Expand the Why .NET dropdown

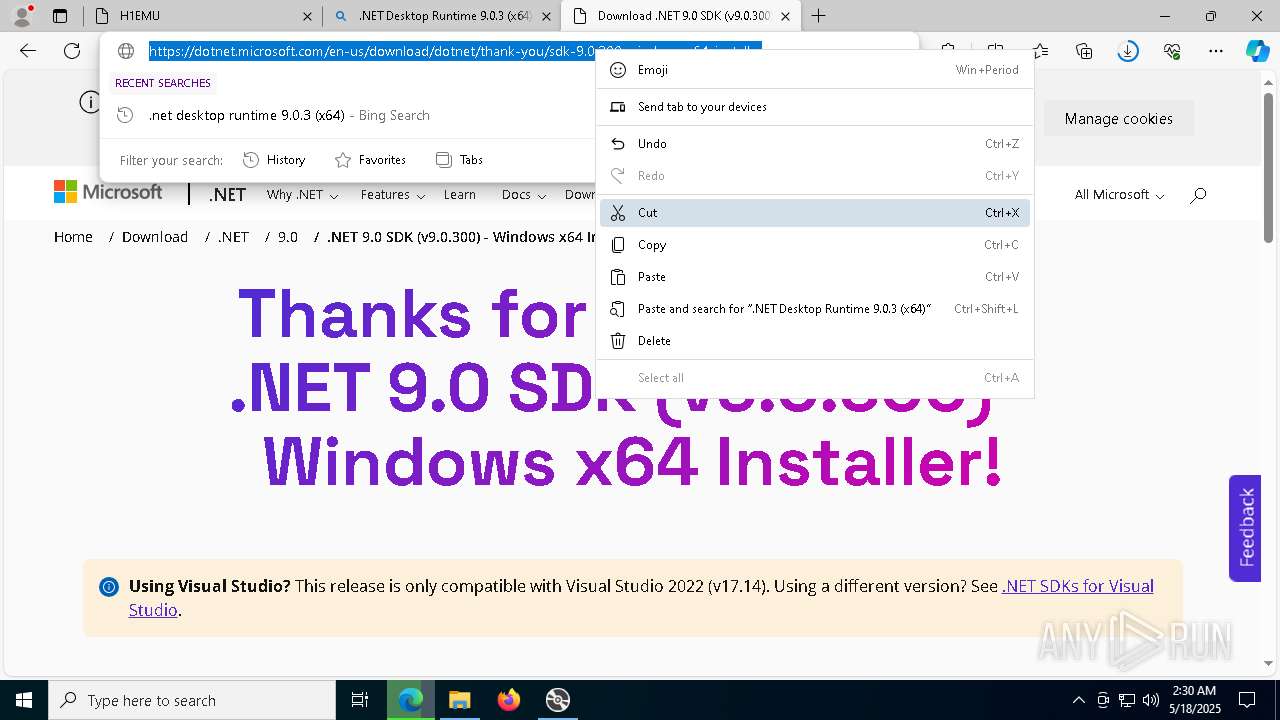[x=302, y=195]
